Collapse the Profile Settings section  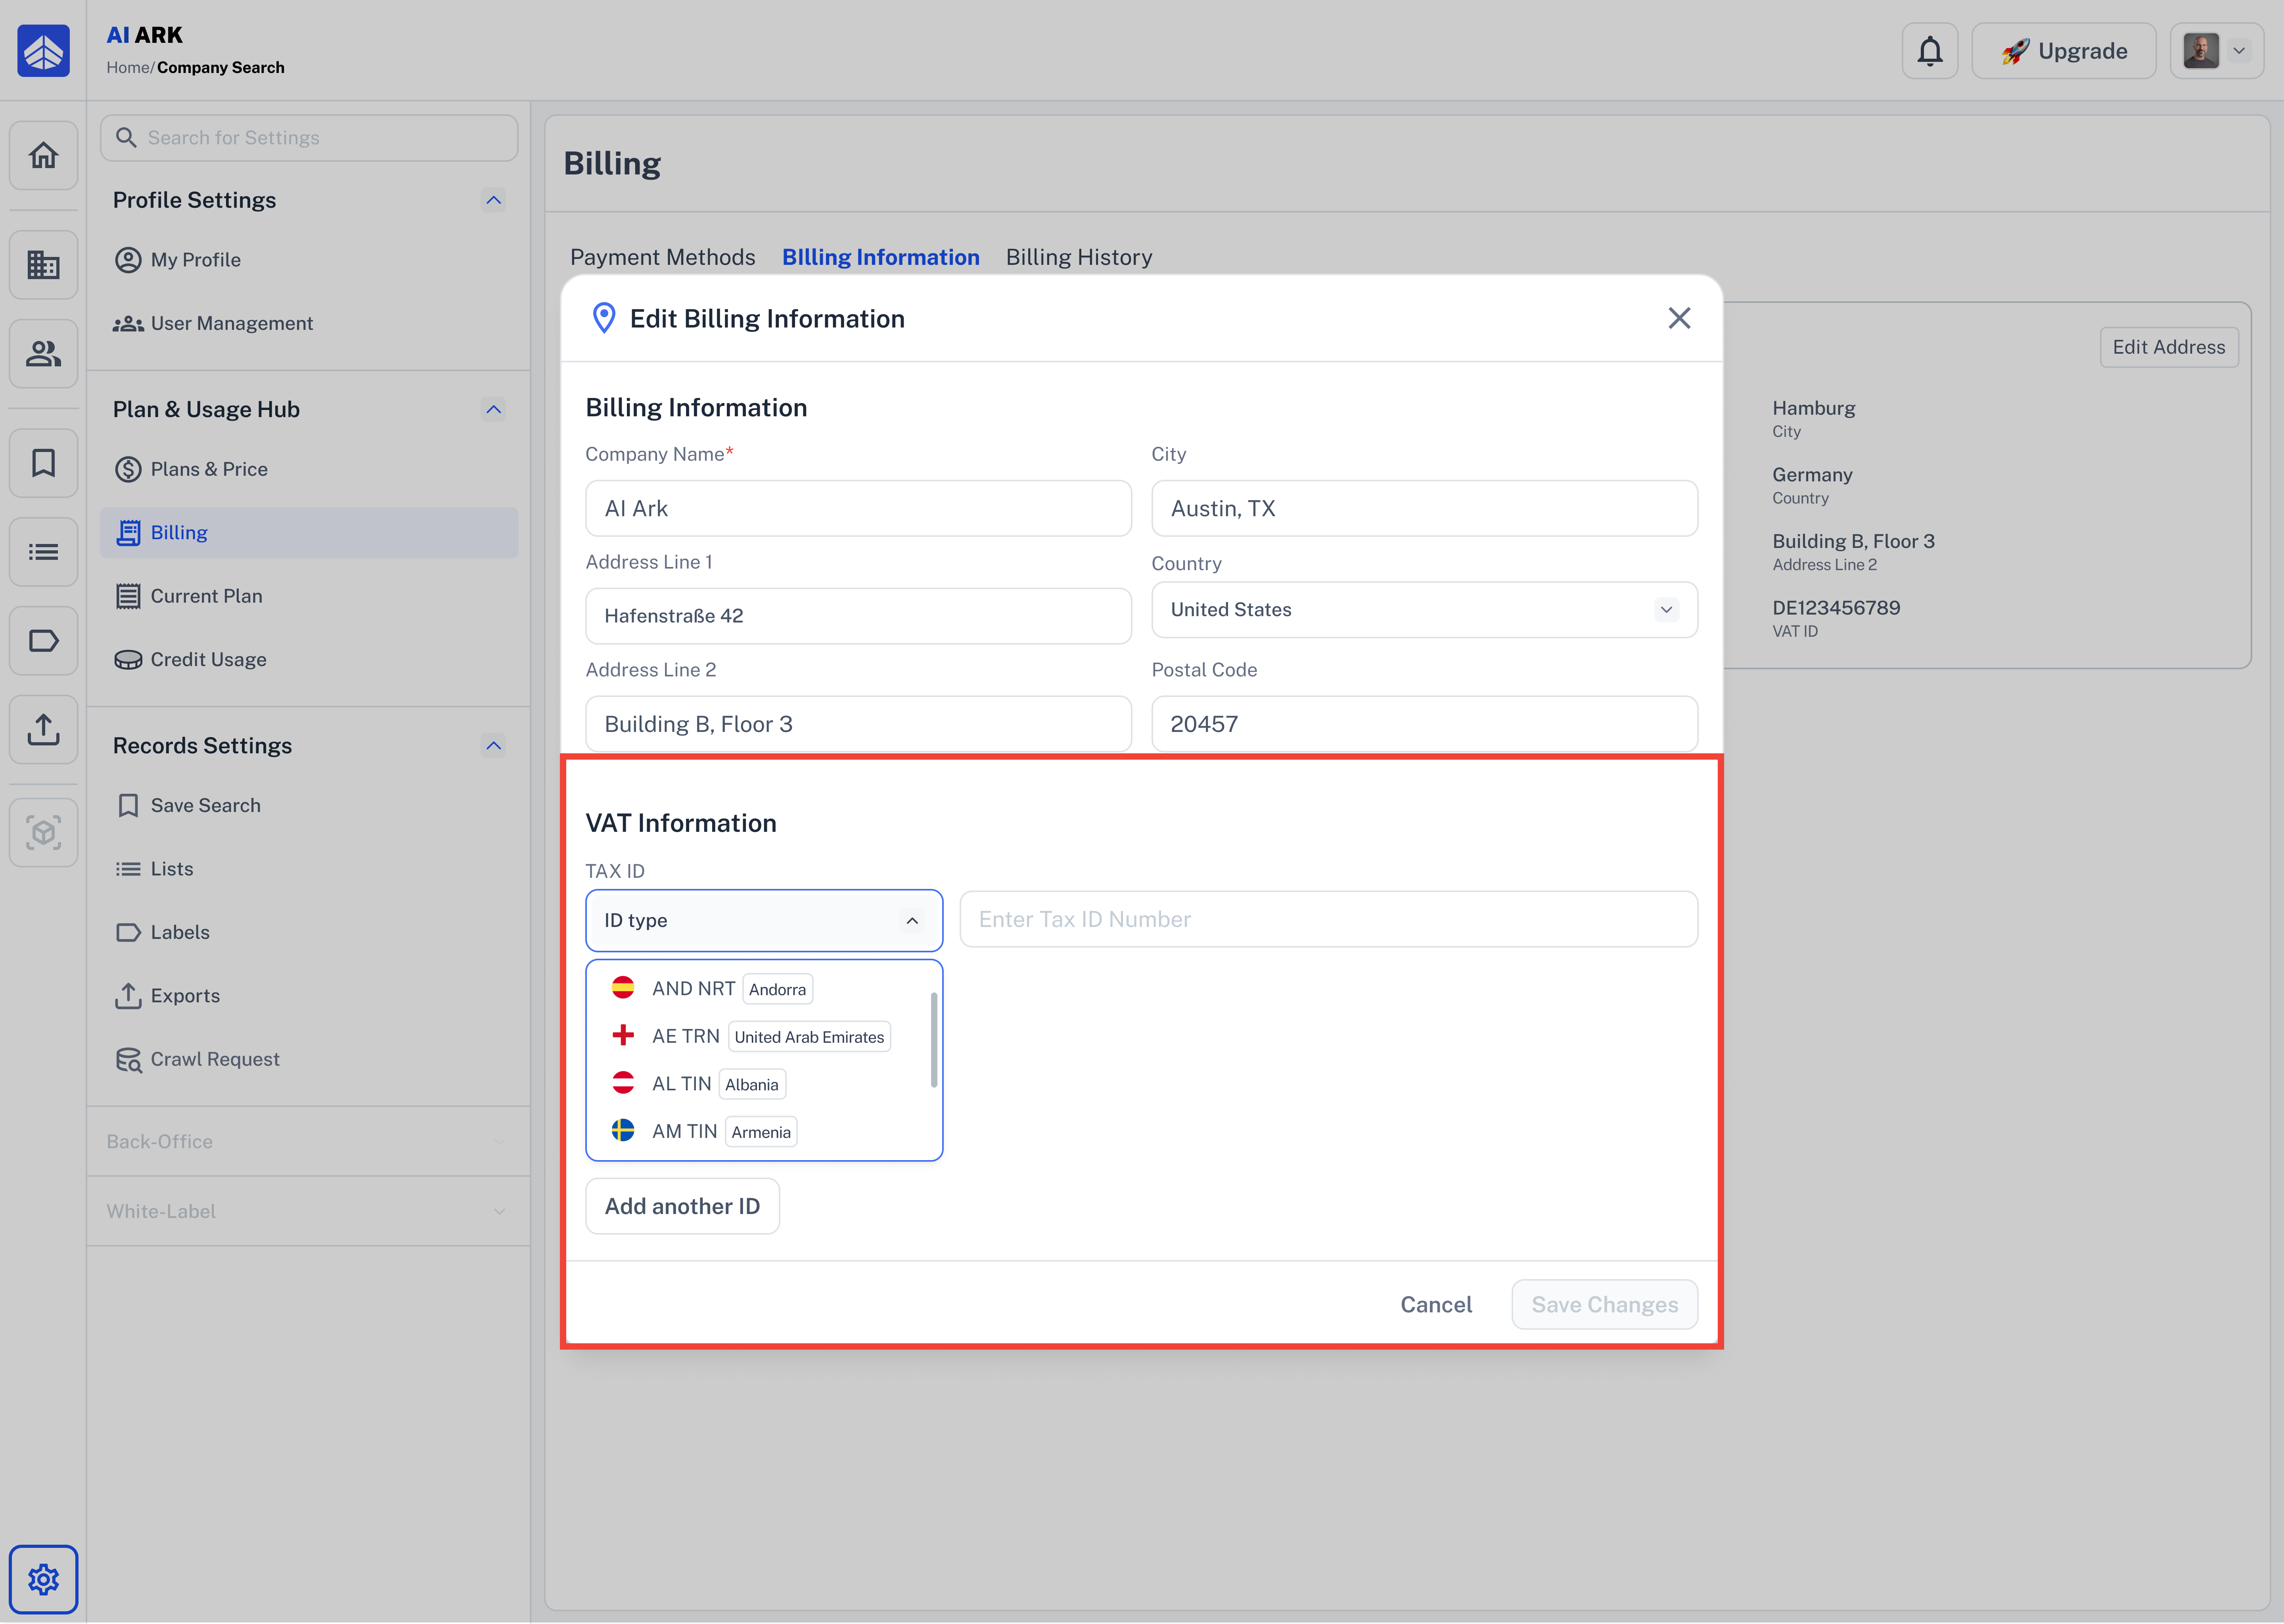(x=493, y=200)
